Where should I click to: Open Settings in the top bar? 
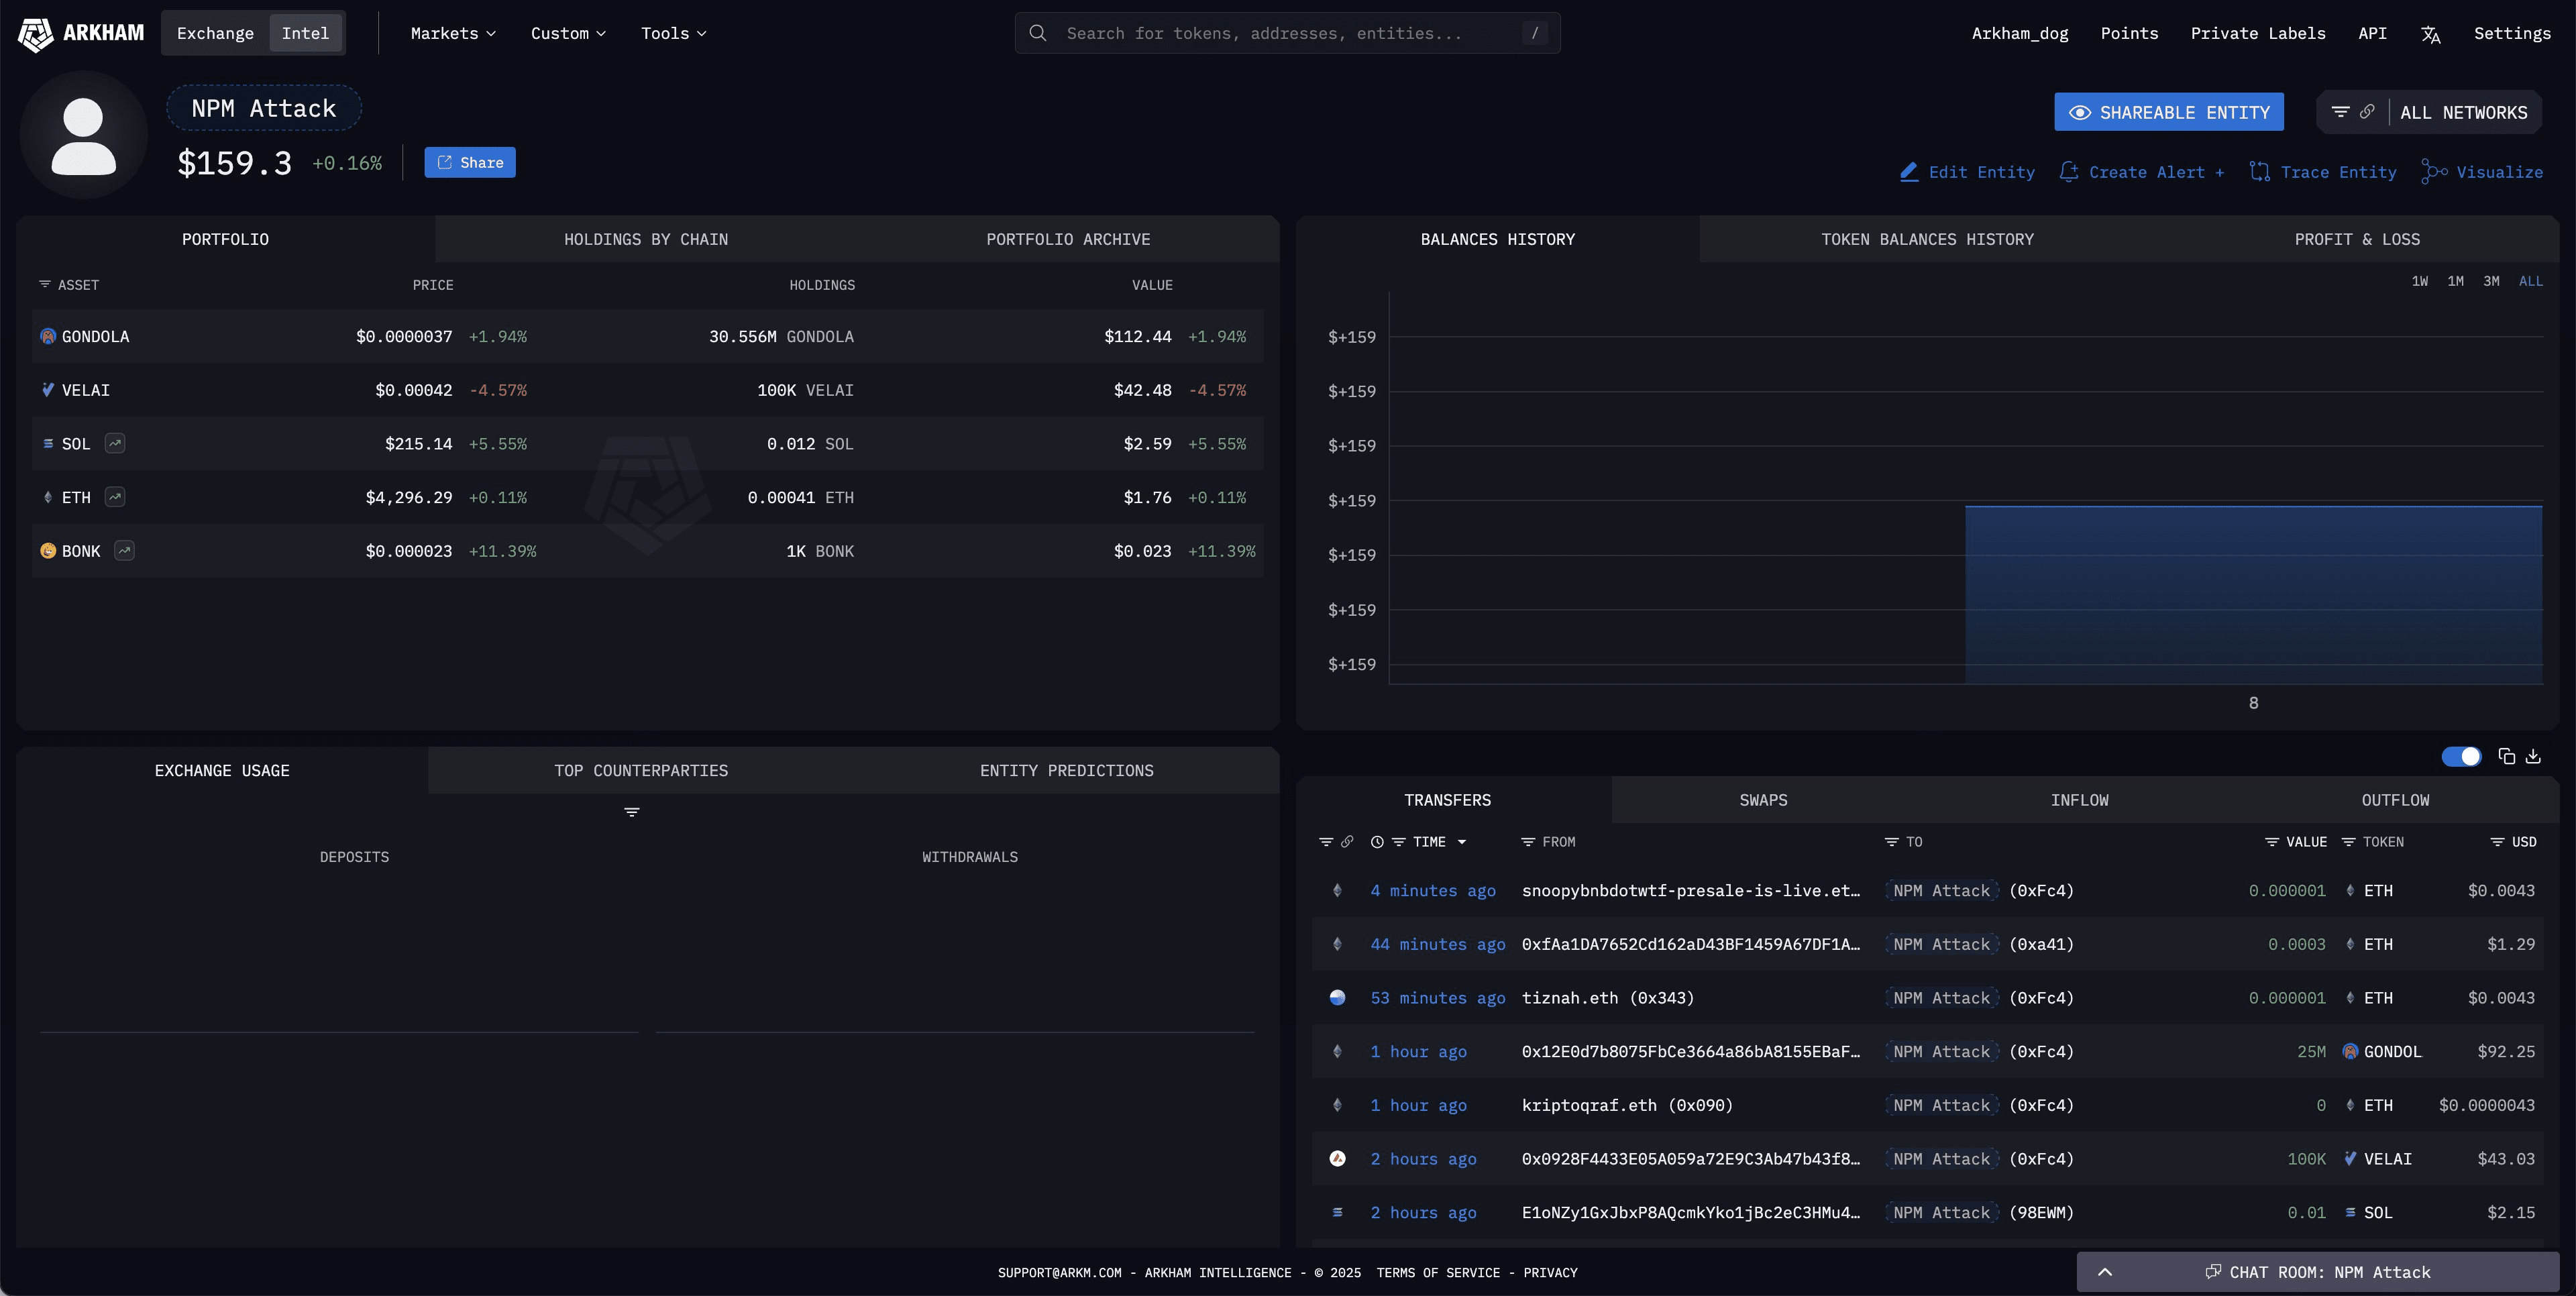point(2512,33)
